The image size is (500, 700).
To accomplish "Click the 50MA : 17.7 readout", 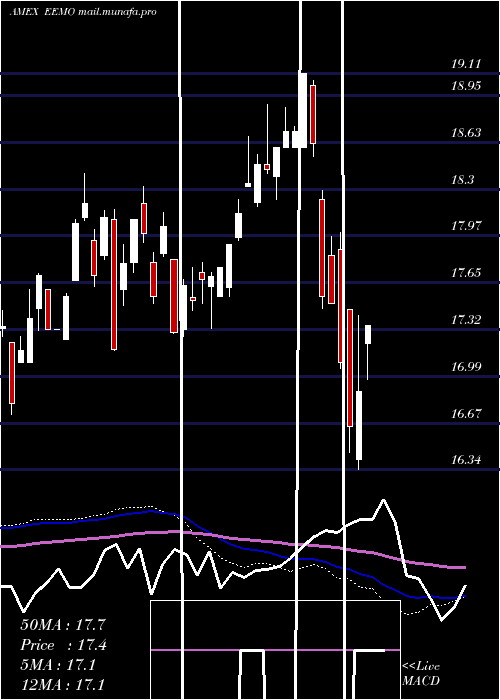I will pyautogui.click(x=63, y=625).
